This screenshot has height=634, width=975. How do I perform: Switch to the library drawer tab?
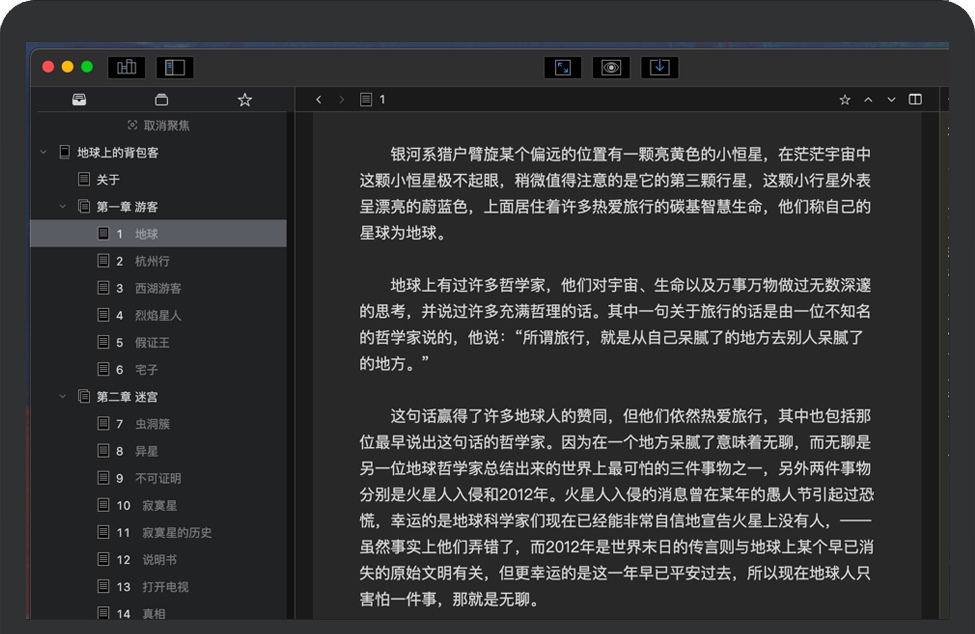click(x=79, y=100)
